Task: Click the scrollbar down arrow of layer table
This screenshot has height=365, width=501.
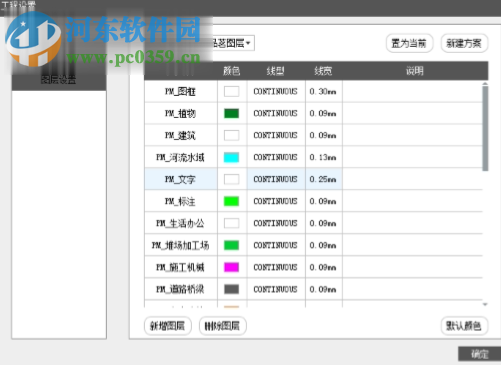Action: tap(485, 304)
